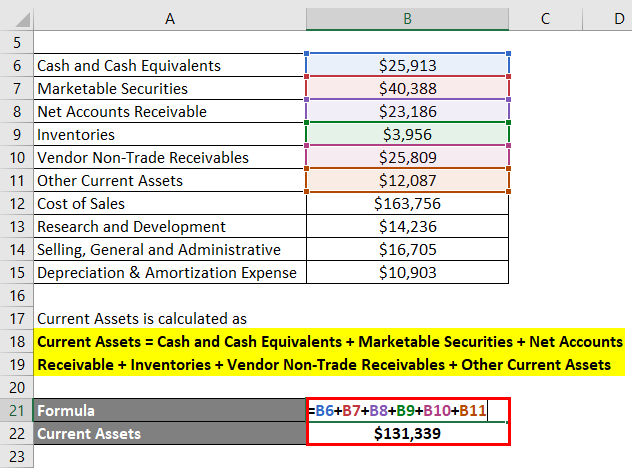
Task: Select row 10 header
Action: [17, 157]
